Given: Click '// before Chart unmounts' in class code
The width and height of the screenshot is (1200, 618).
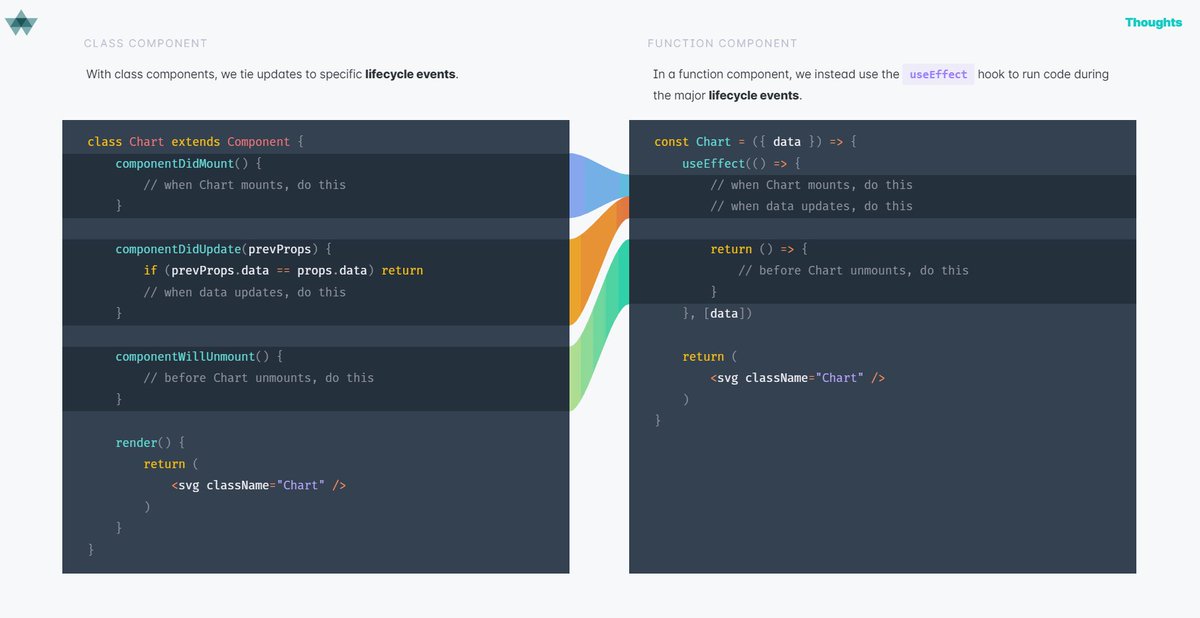Looking at the screenshot, I should 259,378.
